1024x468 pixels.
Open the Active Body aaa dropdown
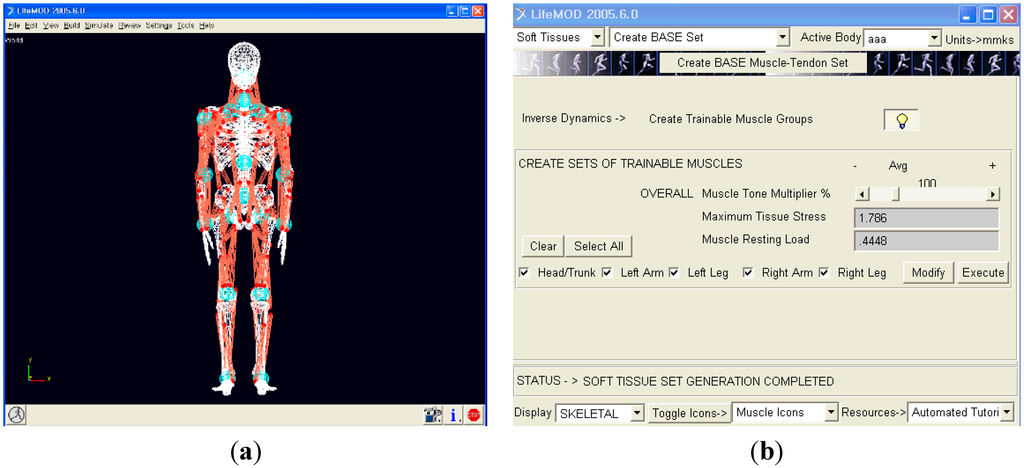click(x=934, y=38)
